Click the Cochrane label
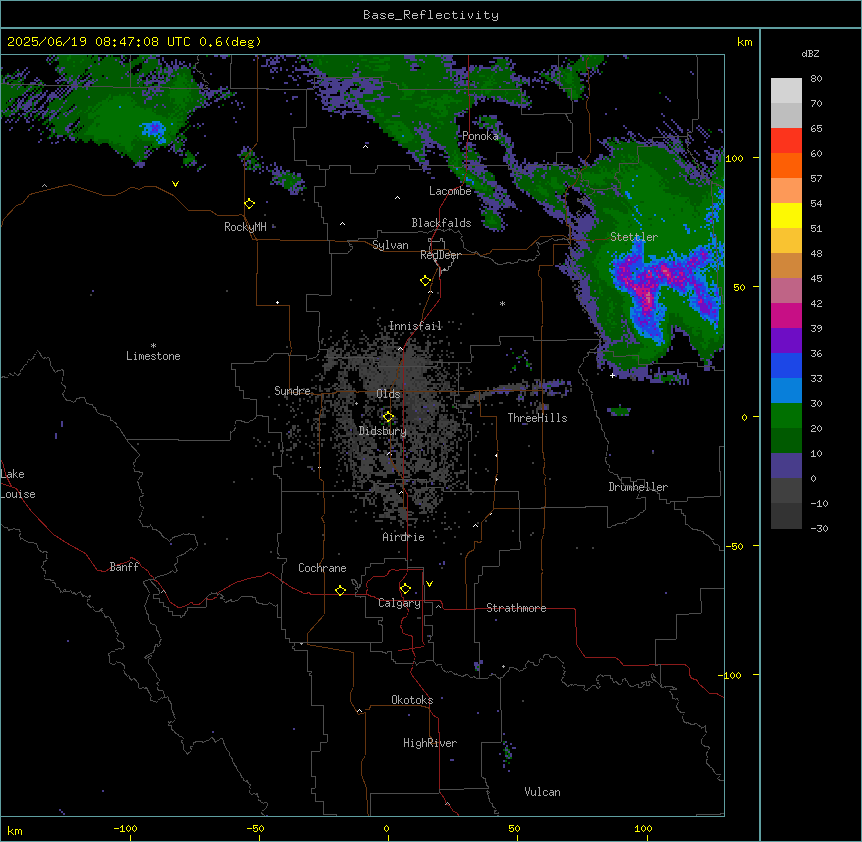862x842 pixels. point(322,568)
